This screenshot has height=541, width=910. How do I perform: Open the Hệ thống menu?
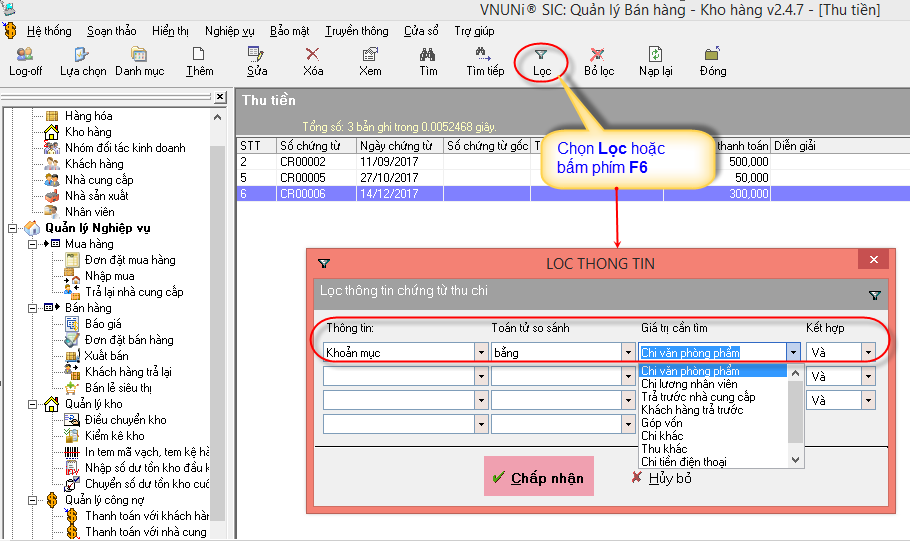[48, 31]
